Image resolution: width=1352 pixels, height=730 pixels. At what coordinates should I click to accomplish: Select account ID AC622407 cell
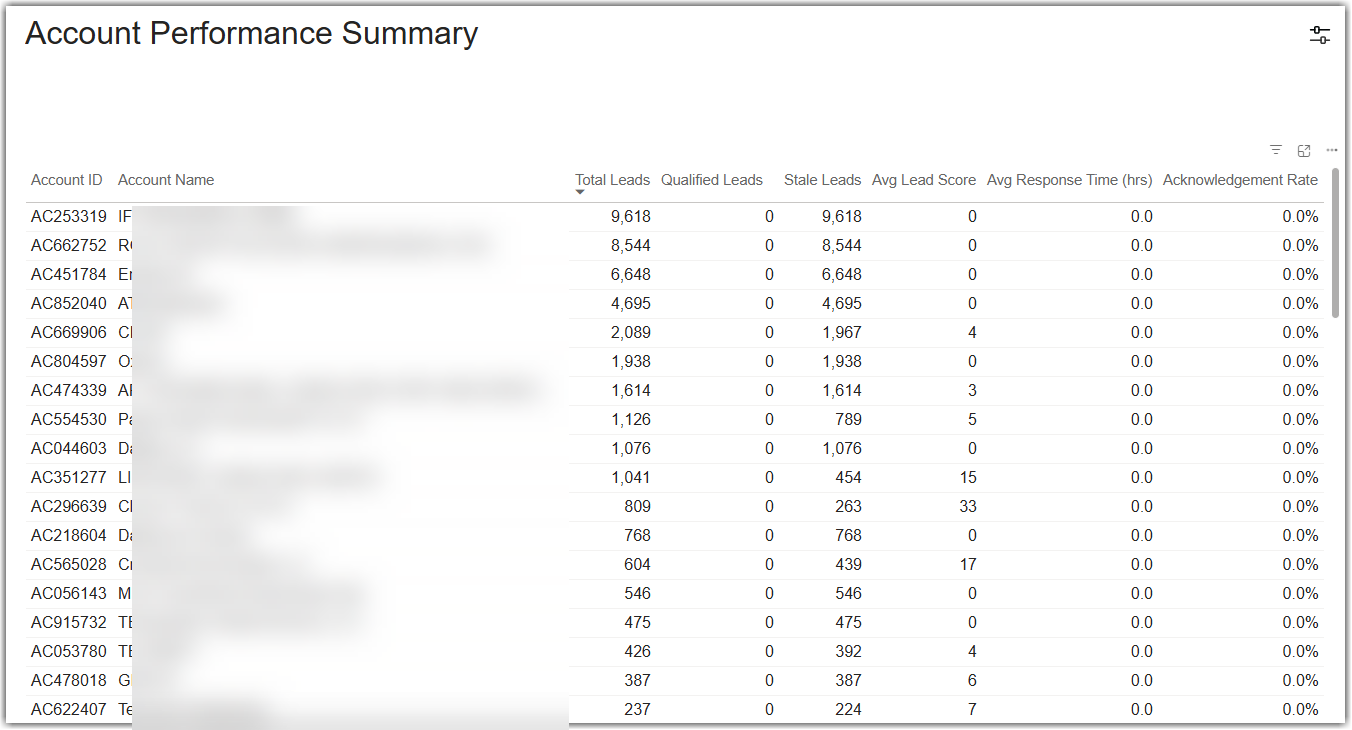coord(69,710)
